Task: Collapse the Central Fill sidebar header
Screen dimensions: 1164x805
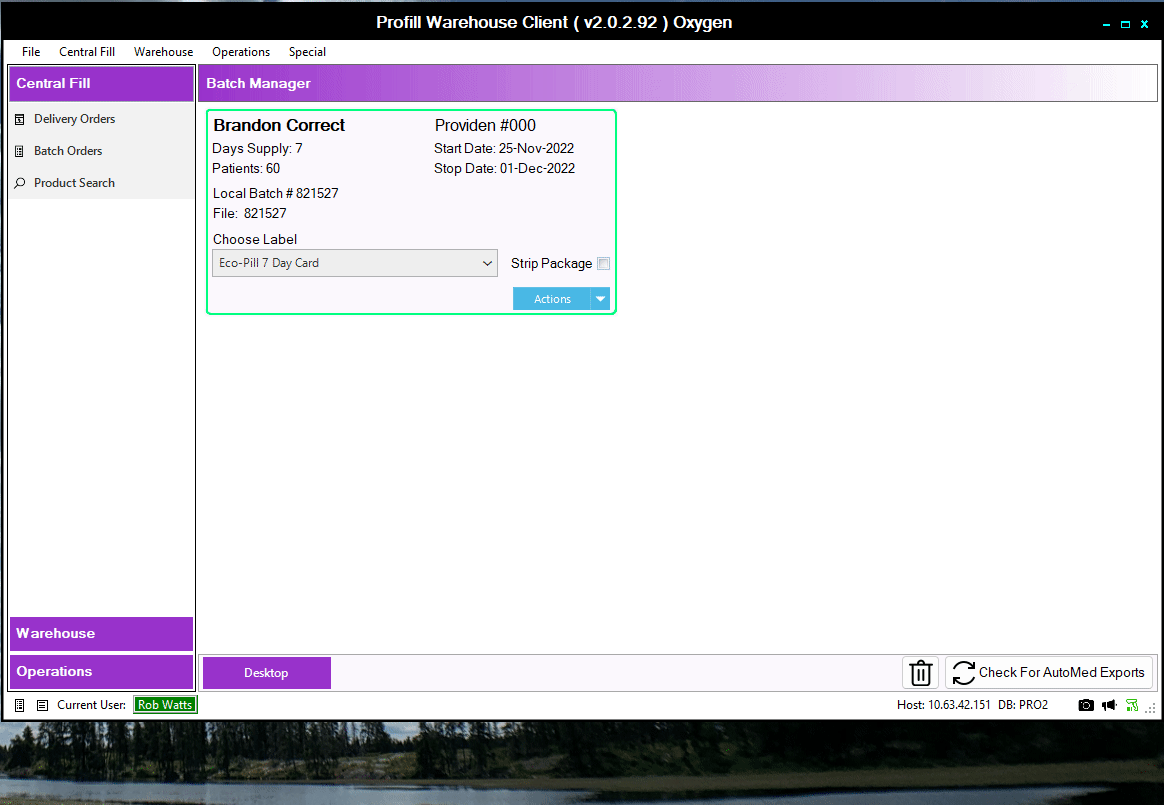Action: pyautogui.click(x=101, y=83)
